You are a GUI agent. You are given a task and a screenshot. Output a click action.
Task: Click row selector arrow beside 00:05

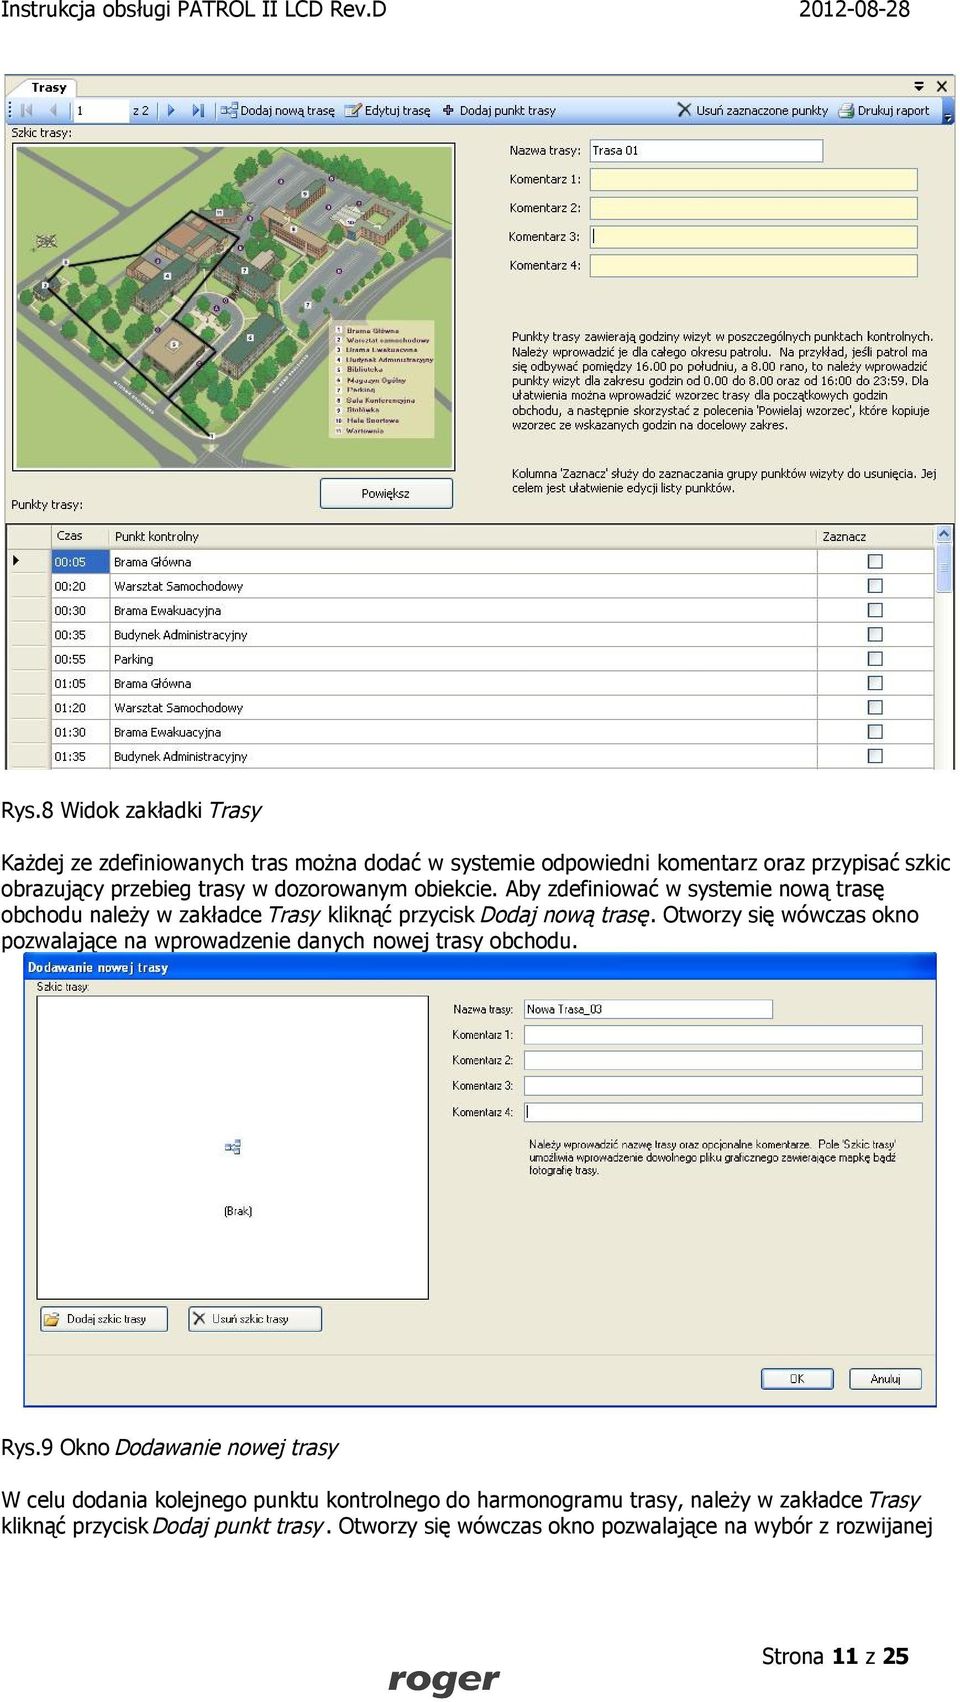point(29,561)
